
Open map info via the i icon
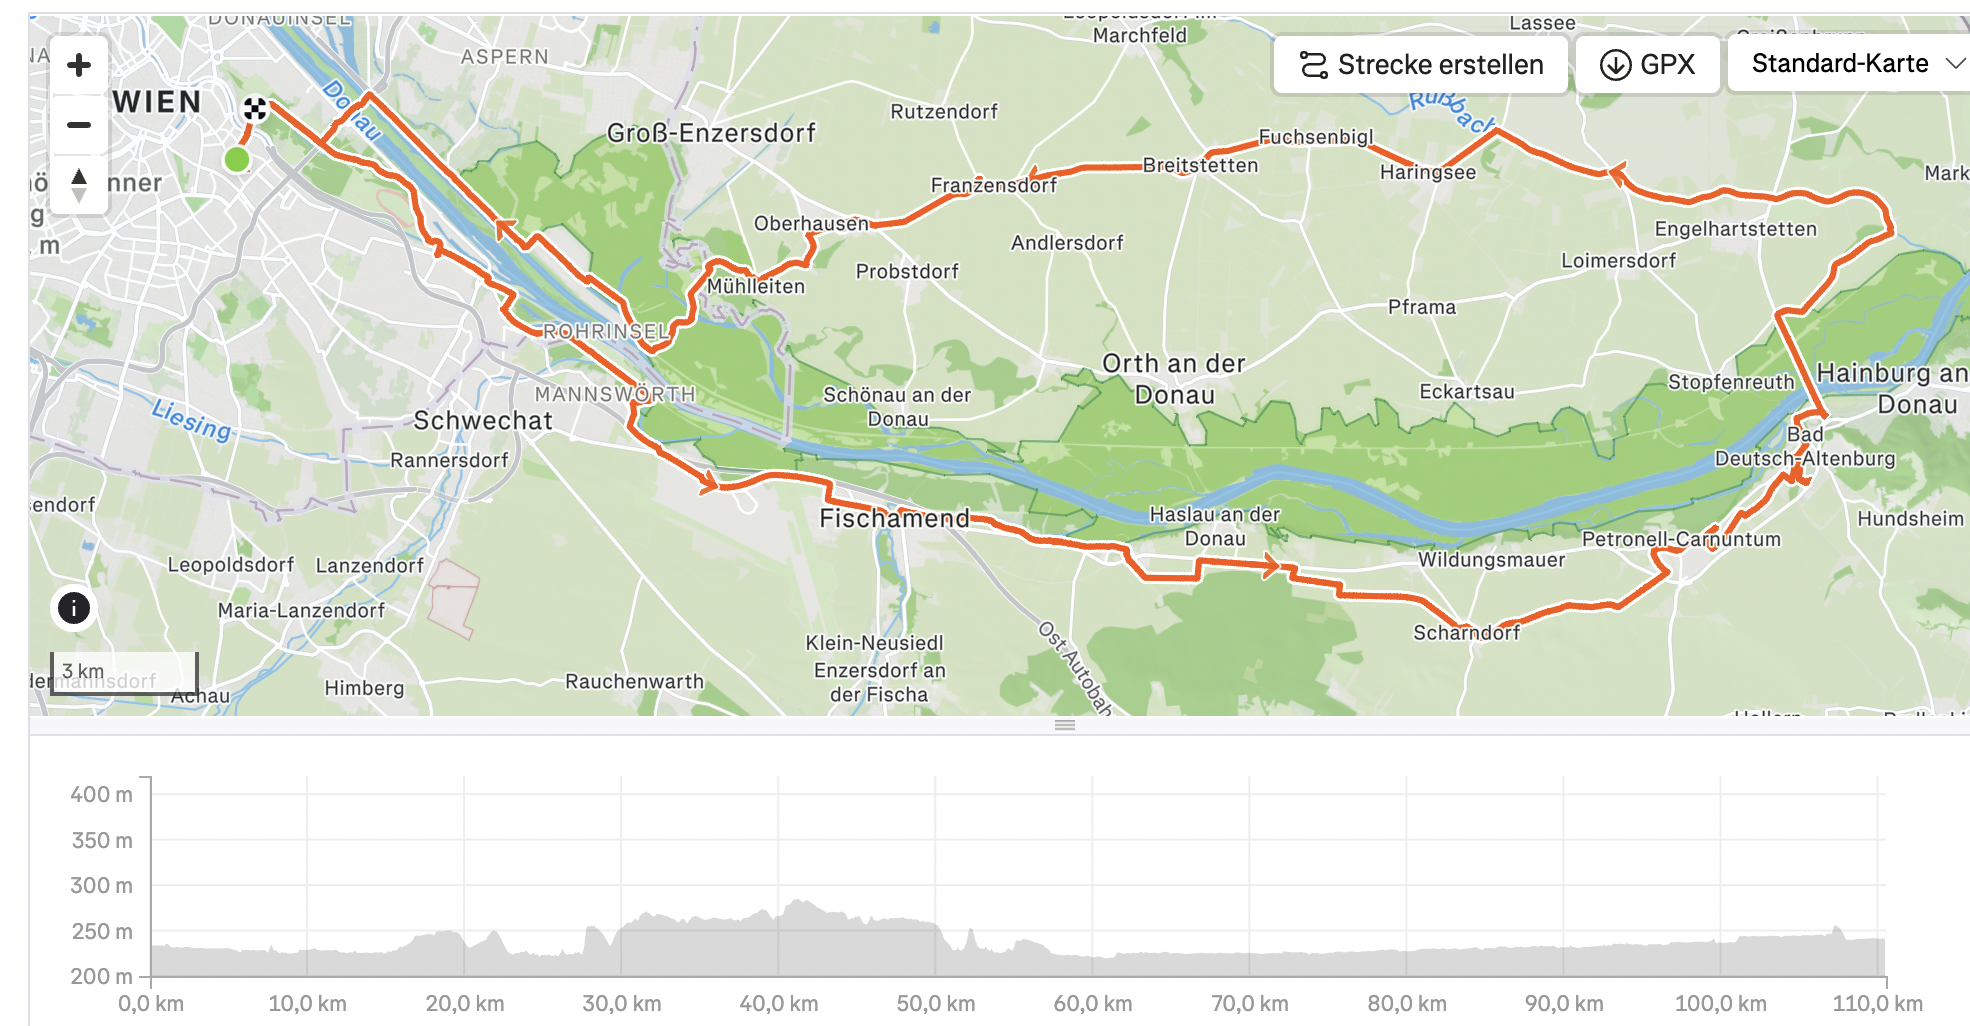tap(74, 607)
